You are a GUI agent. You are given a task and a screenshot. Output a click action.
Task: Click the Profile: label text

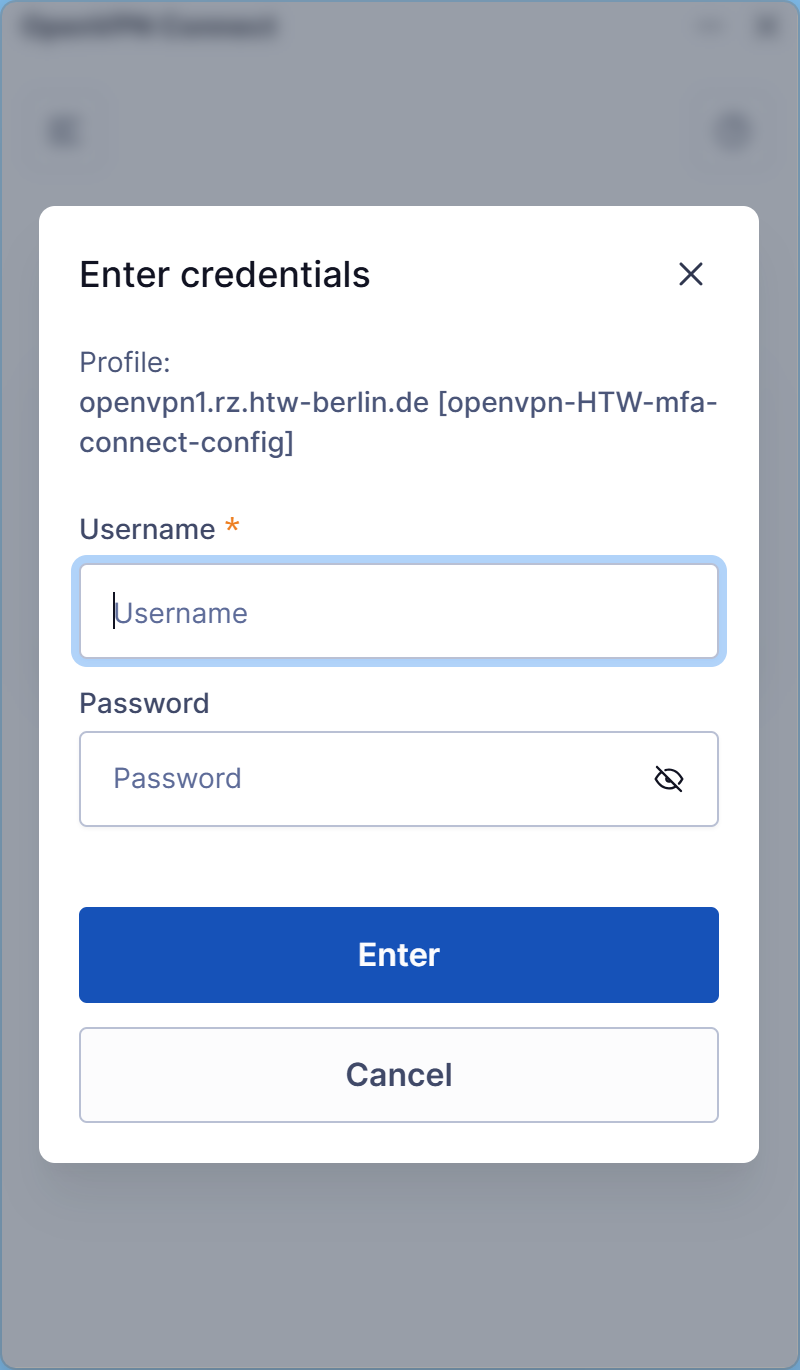click(126, 362)
